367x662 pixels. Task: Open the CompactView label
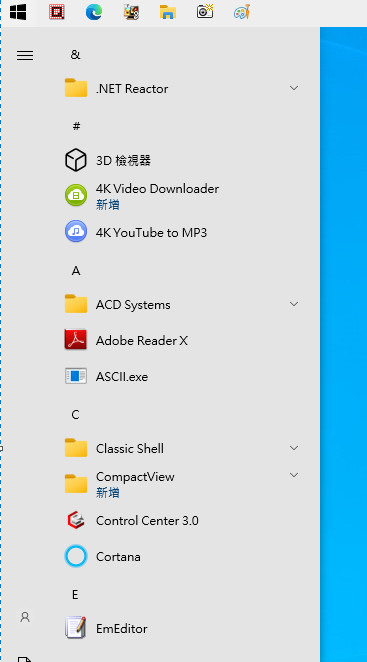[x=135, y=477]
